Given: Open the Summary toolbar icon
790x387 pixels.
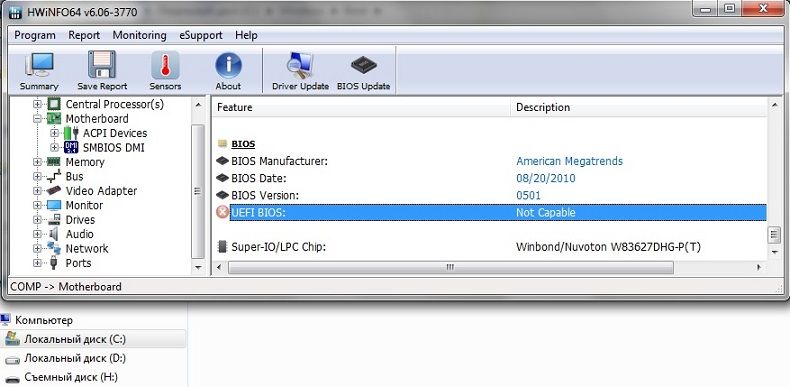Looking at the screenshot, I should coord(39,72).
